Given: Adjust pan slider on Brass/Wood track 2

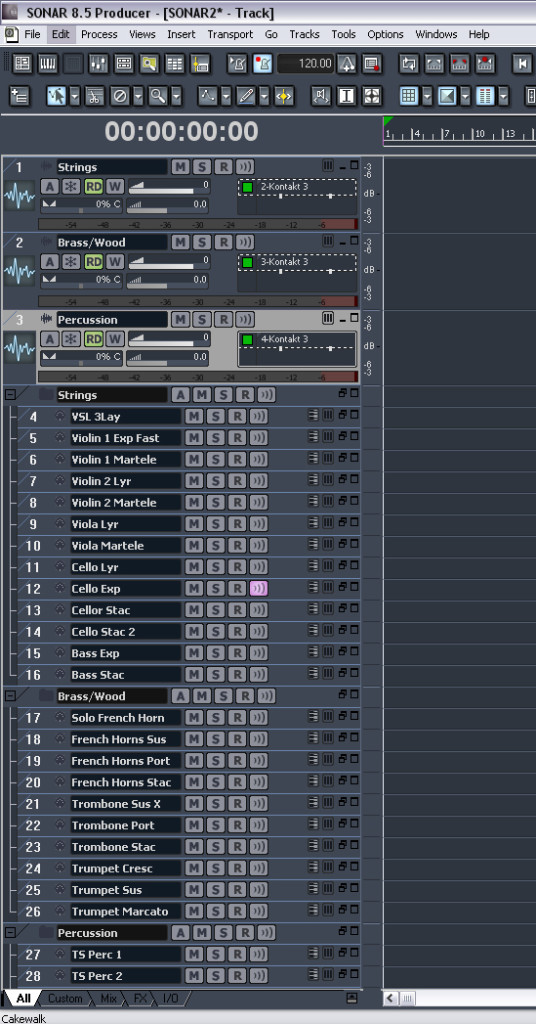Looking at the screenshot, I should coord(81,280).
